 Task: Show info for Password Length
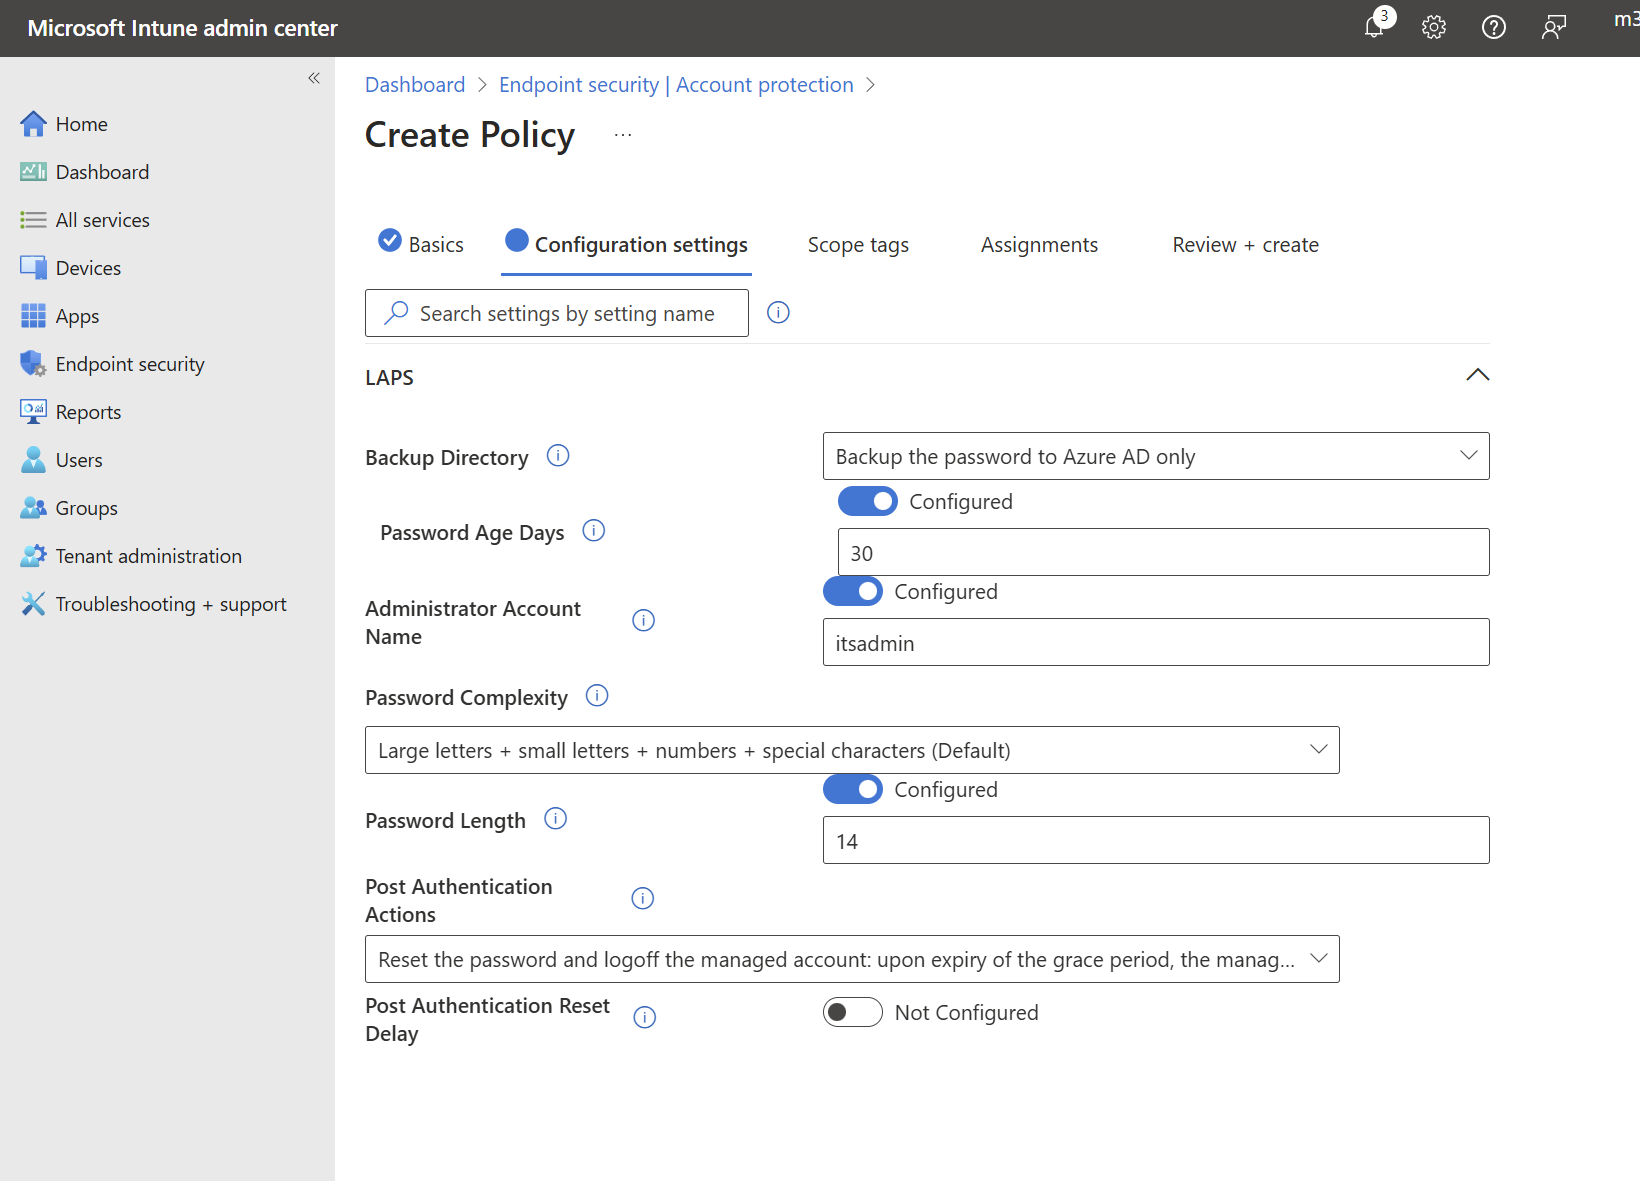click(x=555, y=819)
